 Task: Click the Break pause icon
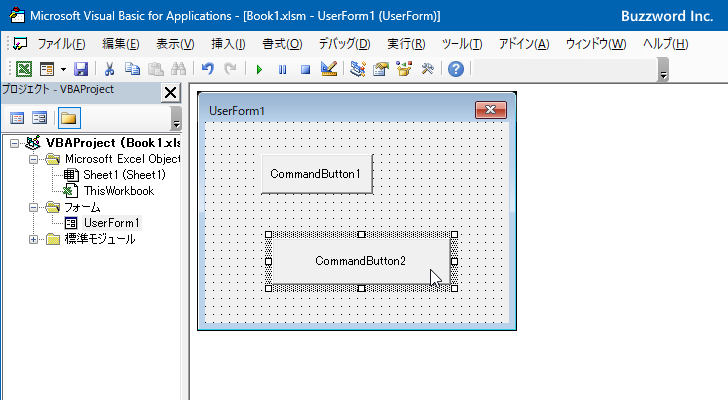click(282, 70)
